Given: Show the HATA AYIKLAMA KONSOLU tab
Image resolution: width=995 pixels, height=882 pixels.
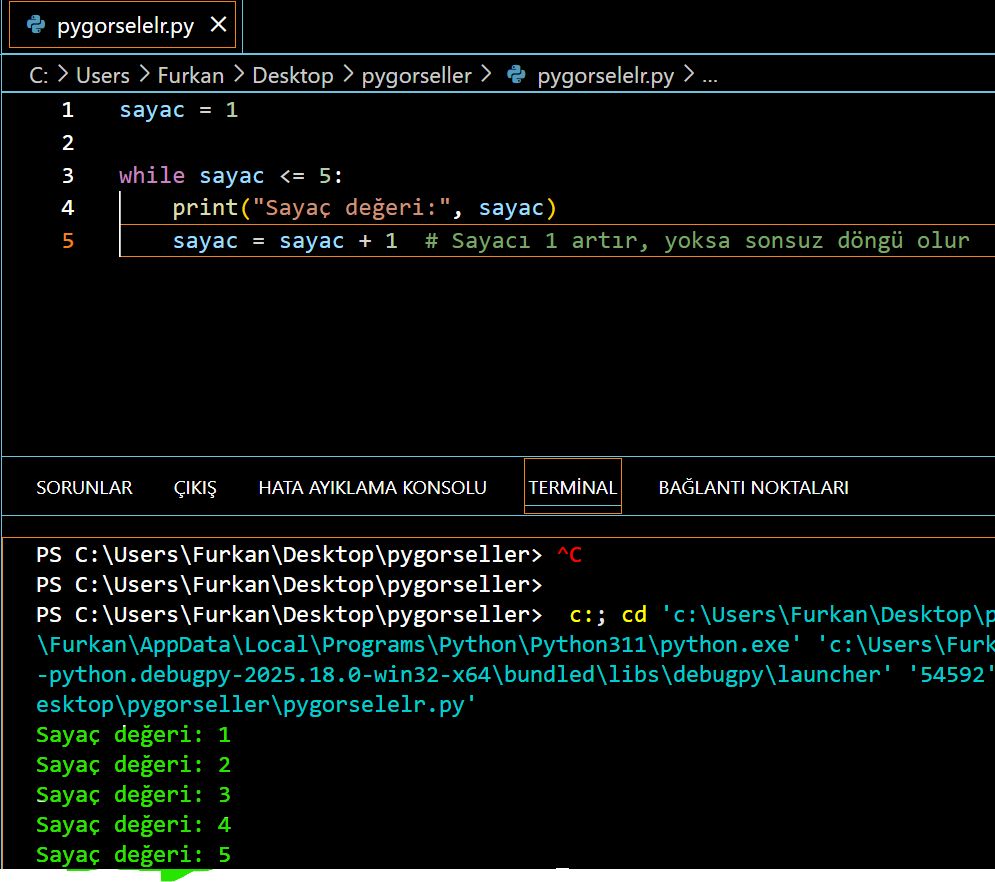Looking at the screenshot, I should 372,488.
